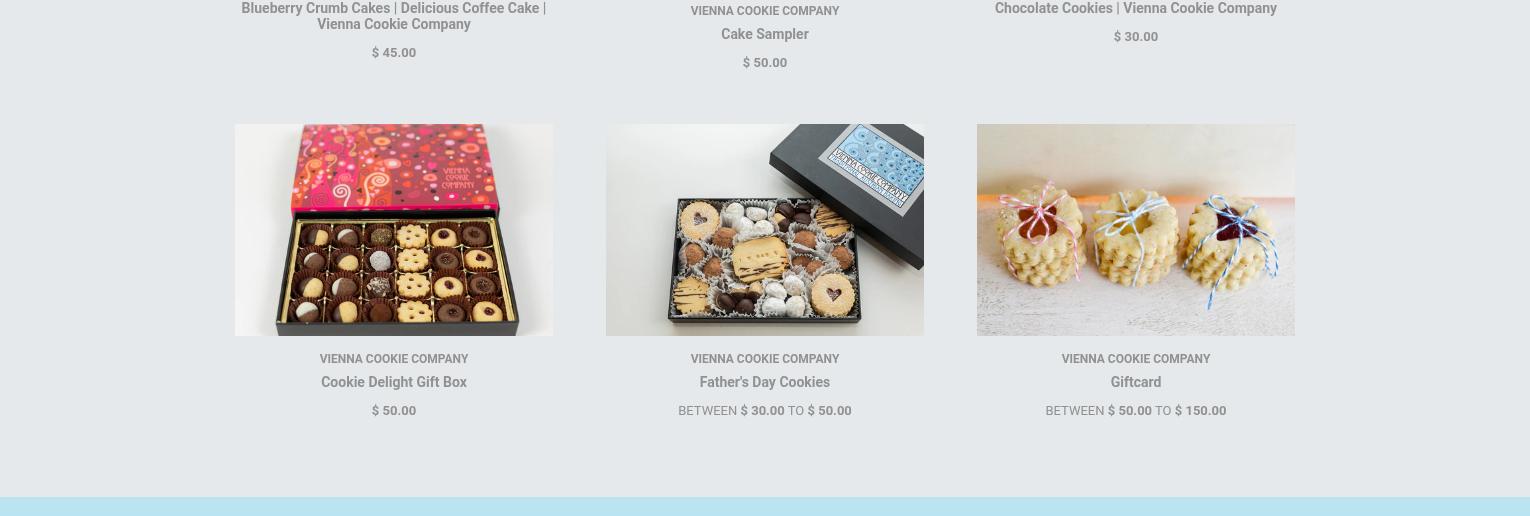Click the Cookie Delight Gift Box title
1530x516 pixels.
pos(394,382)
